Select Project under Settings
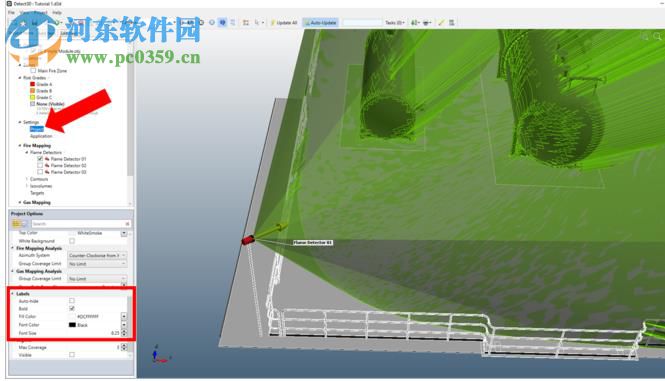This screenshot has height=381, width=665. pyautogui.click(x=36, y=129)
